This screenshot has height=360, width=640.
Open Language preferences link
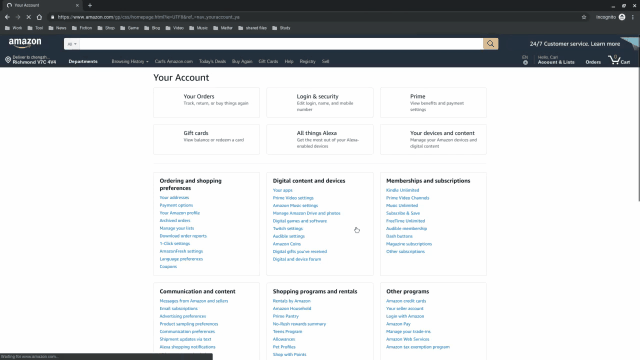pos(181,259)
